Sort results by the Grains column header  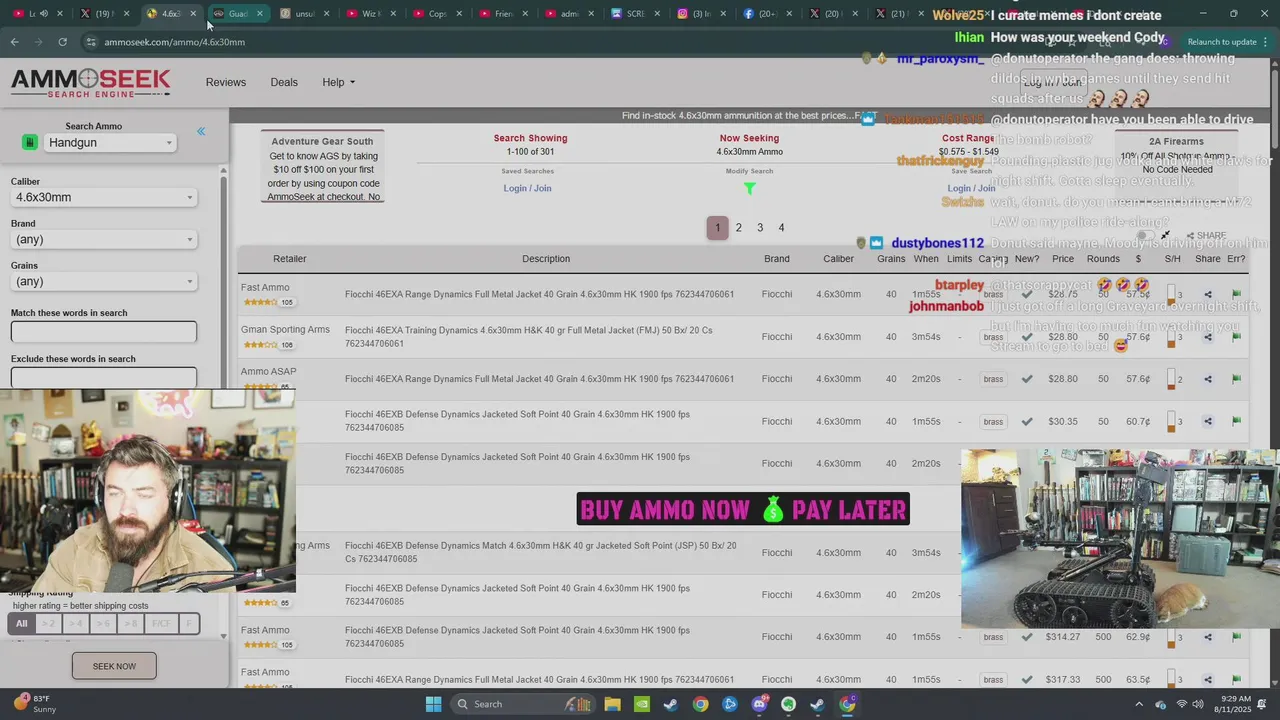point(891,259)
